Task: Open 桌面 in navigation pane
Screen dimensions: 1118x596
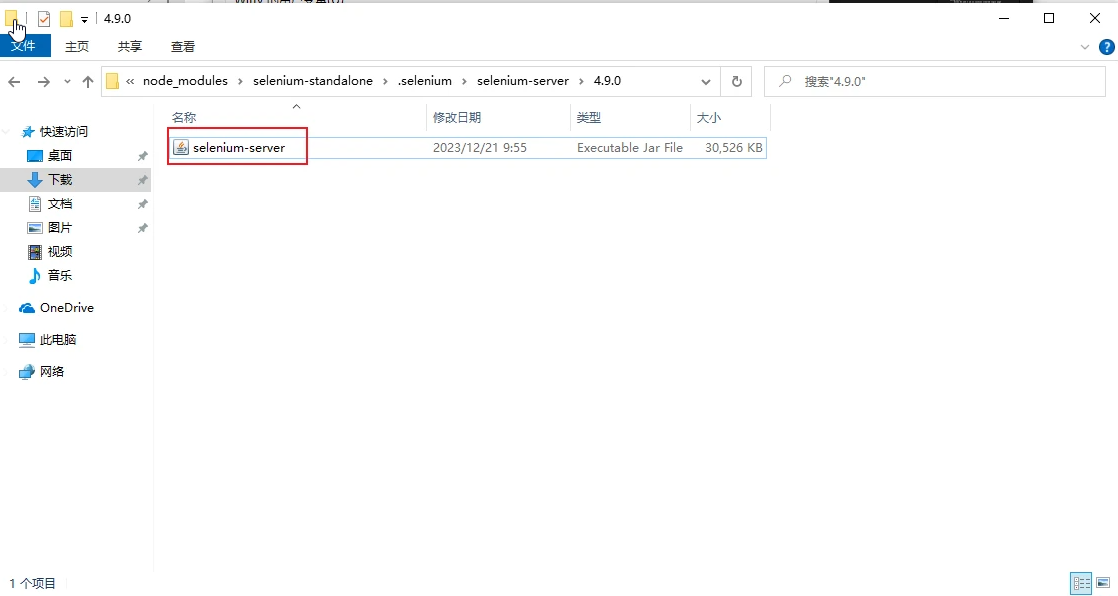Action: tap(60, 155)
